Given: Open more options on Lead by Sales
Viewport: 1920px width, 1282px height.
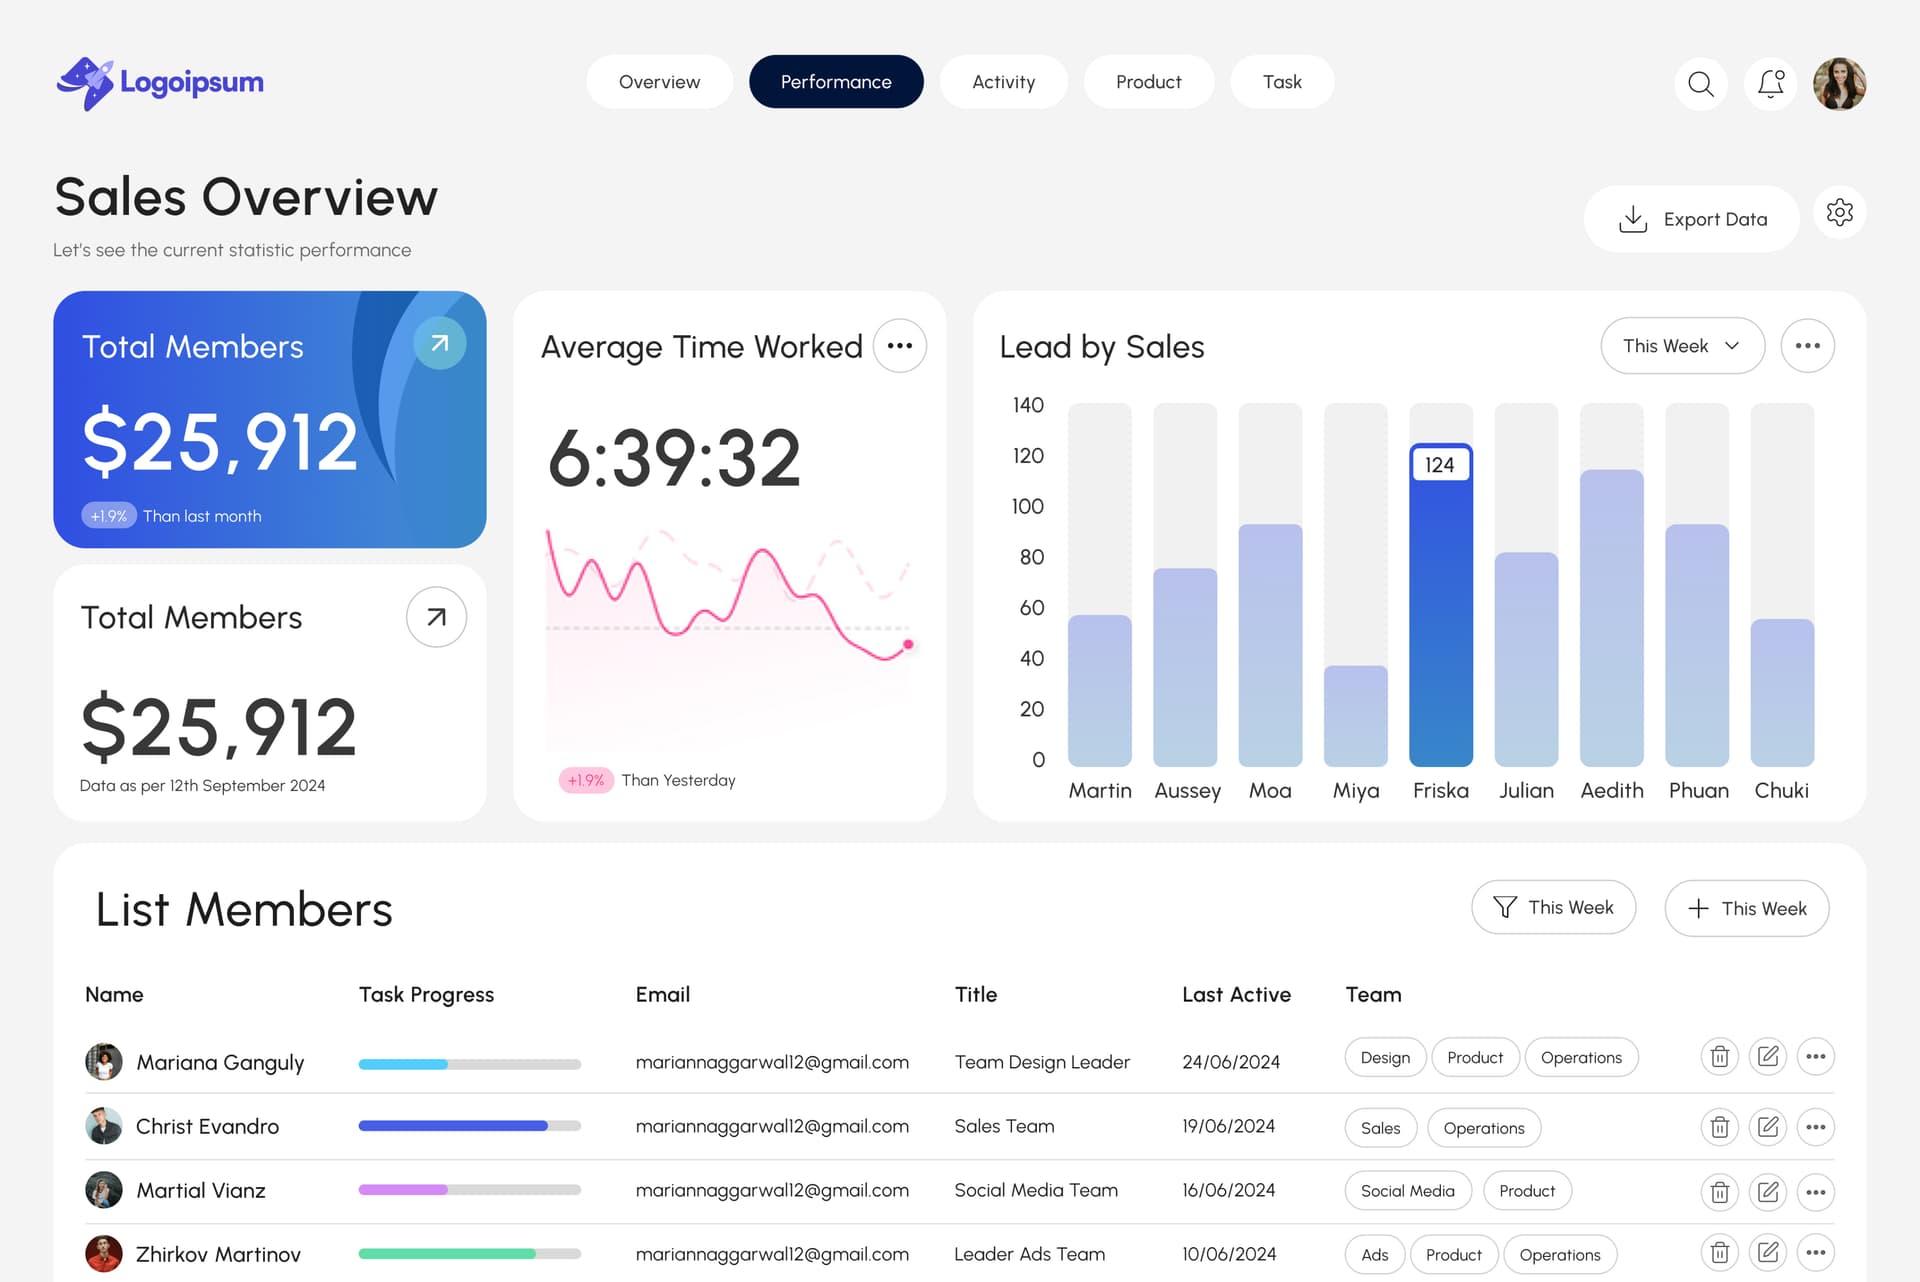Looking at the screenshot, I should pyautogui.click(x=1807, y=346).
